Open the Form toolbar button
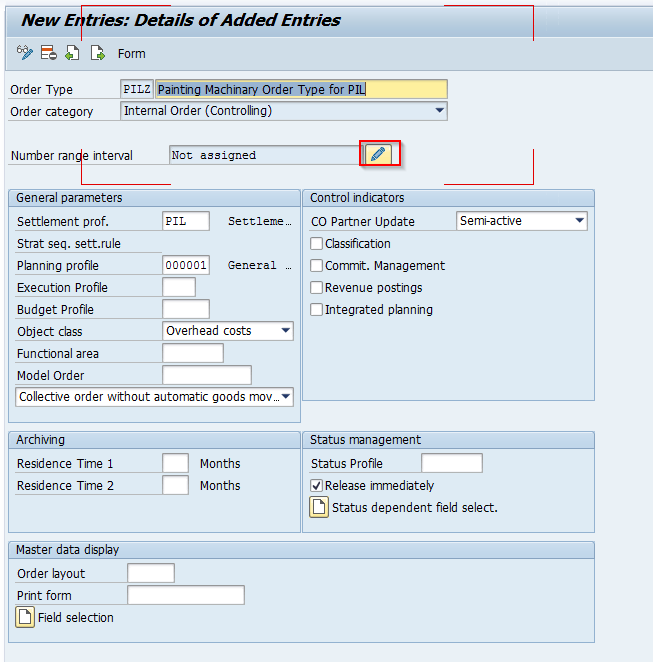The image size is (653, 662). pos(131,54)
